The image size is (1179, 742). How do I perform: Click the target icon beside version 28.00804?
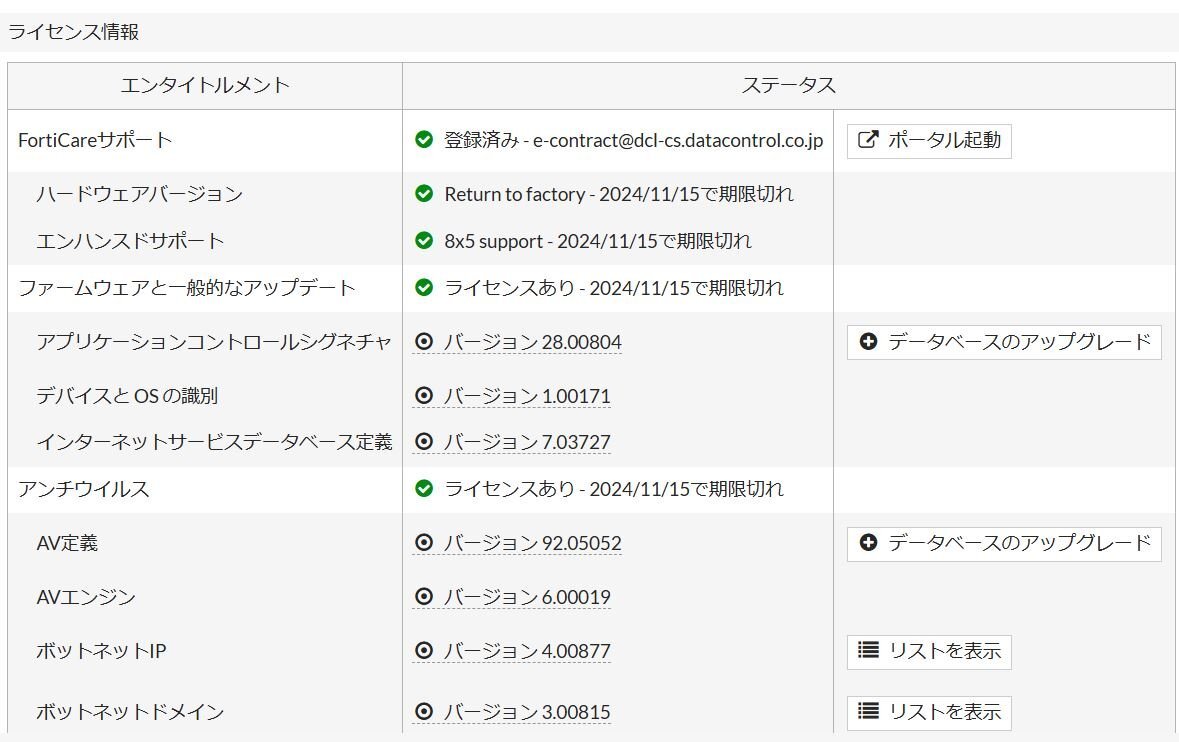click(424, 342)
